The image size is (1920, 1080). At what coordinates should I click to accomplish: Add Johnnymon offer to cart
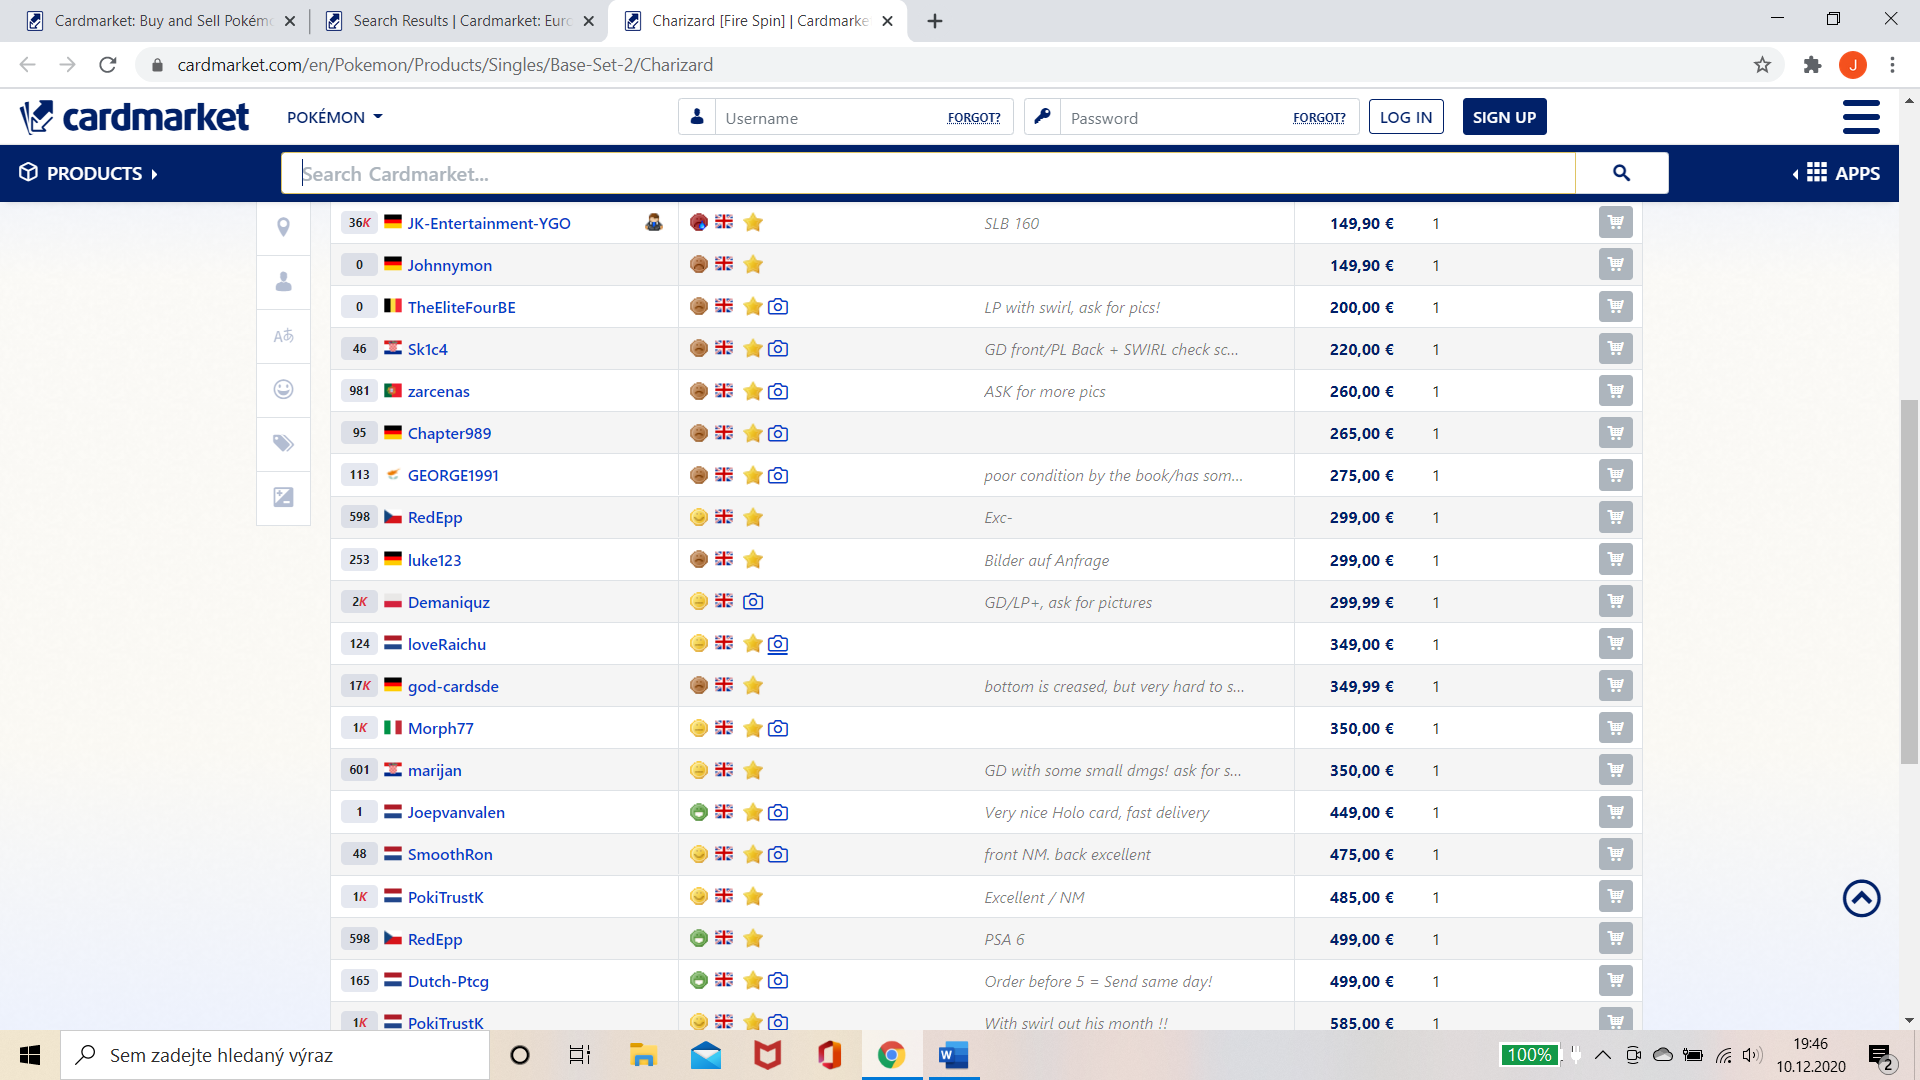click(x=1615, y=264)
